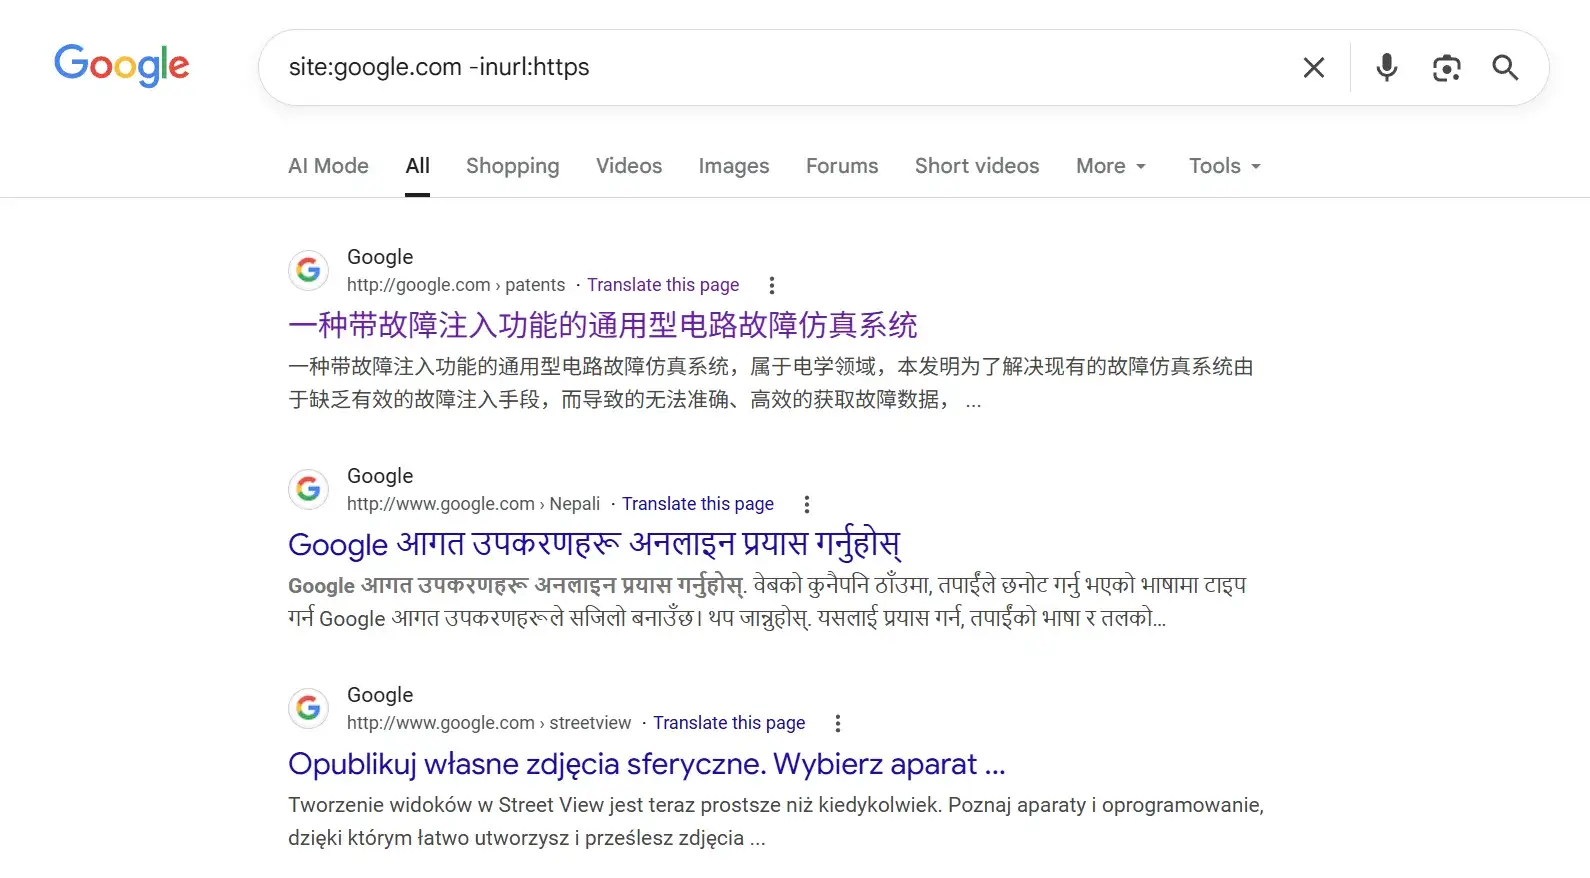This screenshot has width=1590, height=878.
Task: Submit search with the magnifying glass icon
Action: 1505,67
